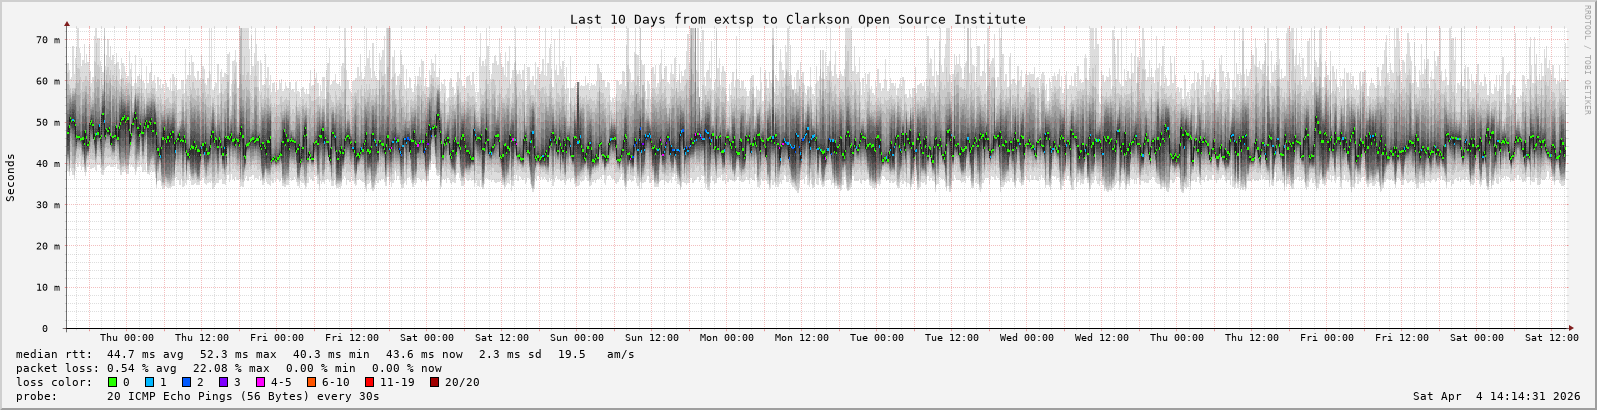
Task: Click the green loss color swatch for 0
Action: point(112,382)
